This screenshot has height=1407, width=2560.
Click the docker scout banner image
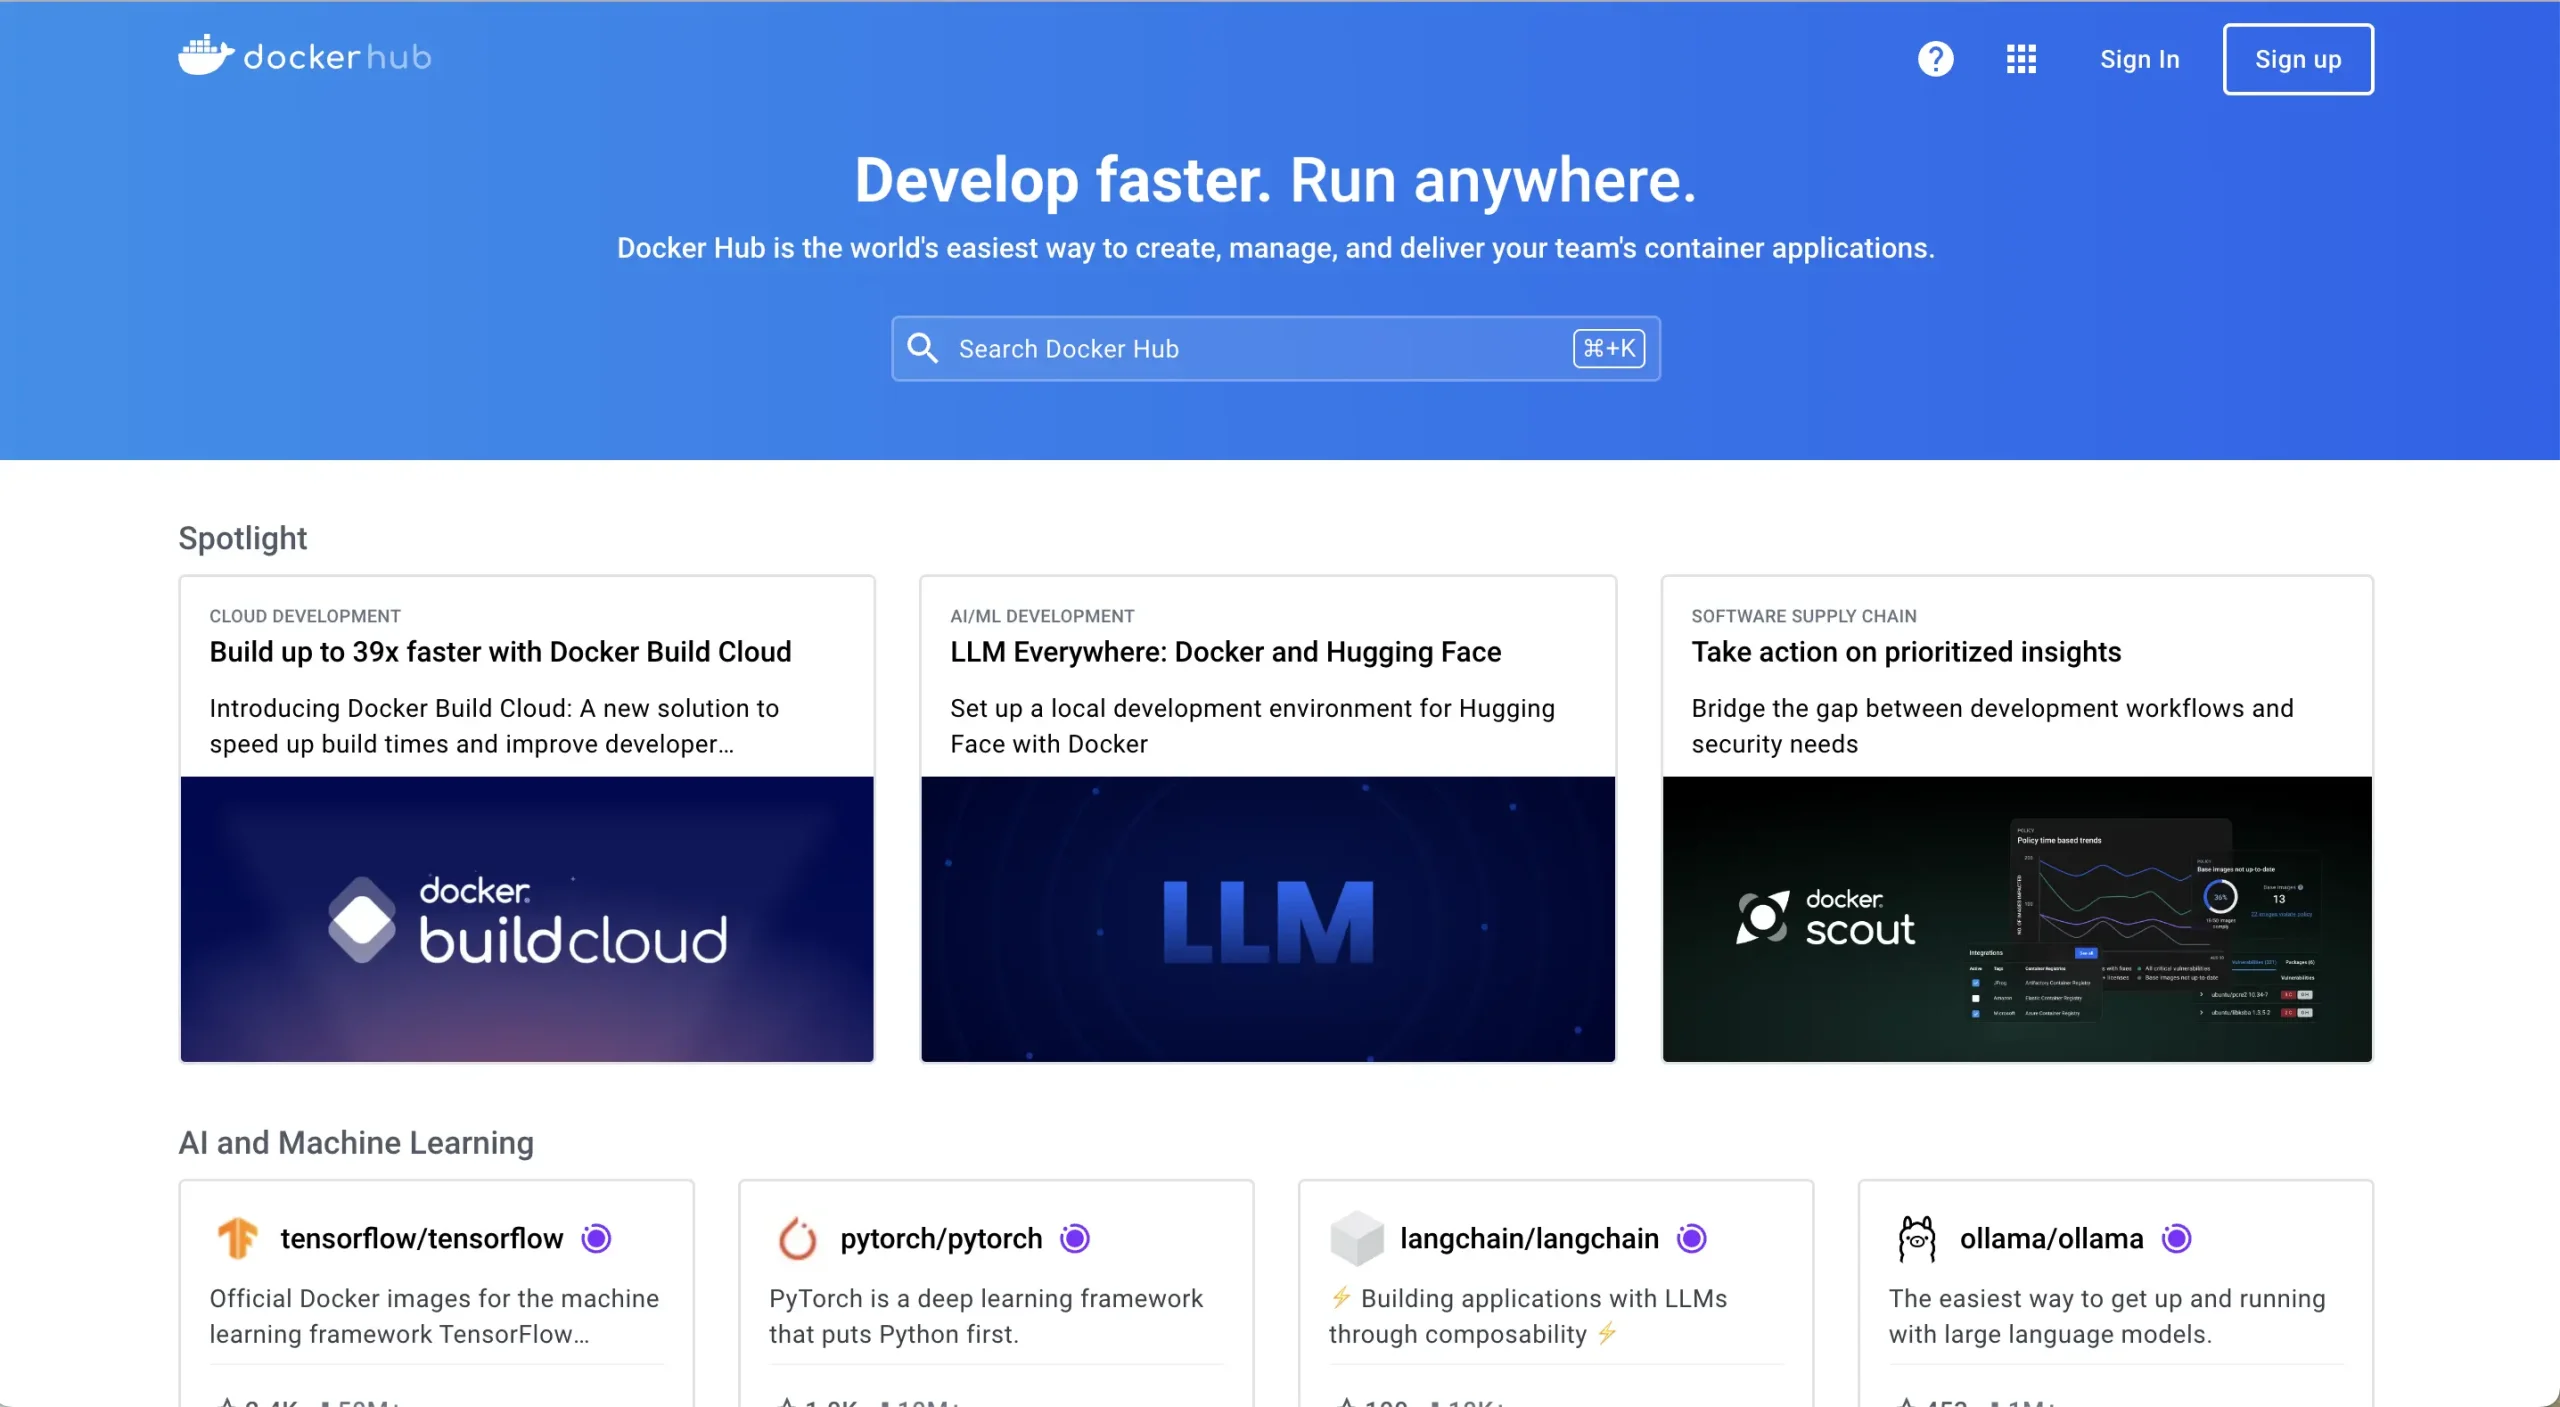click(x=2017, y=919)
